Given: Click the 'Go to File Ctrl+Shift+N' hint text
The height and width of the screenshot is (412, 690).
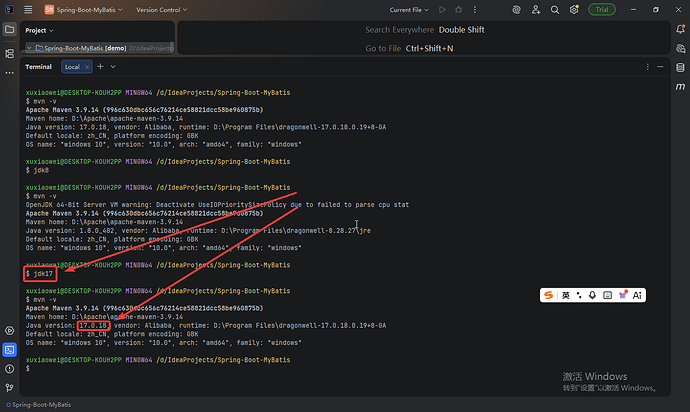Looking at the screenshot, I should 409,48.
